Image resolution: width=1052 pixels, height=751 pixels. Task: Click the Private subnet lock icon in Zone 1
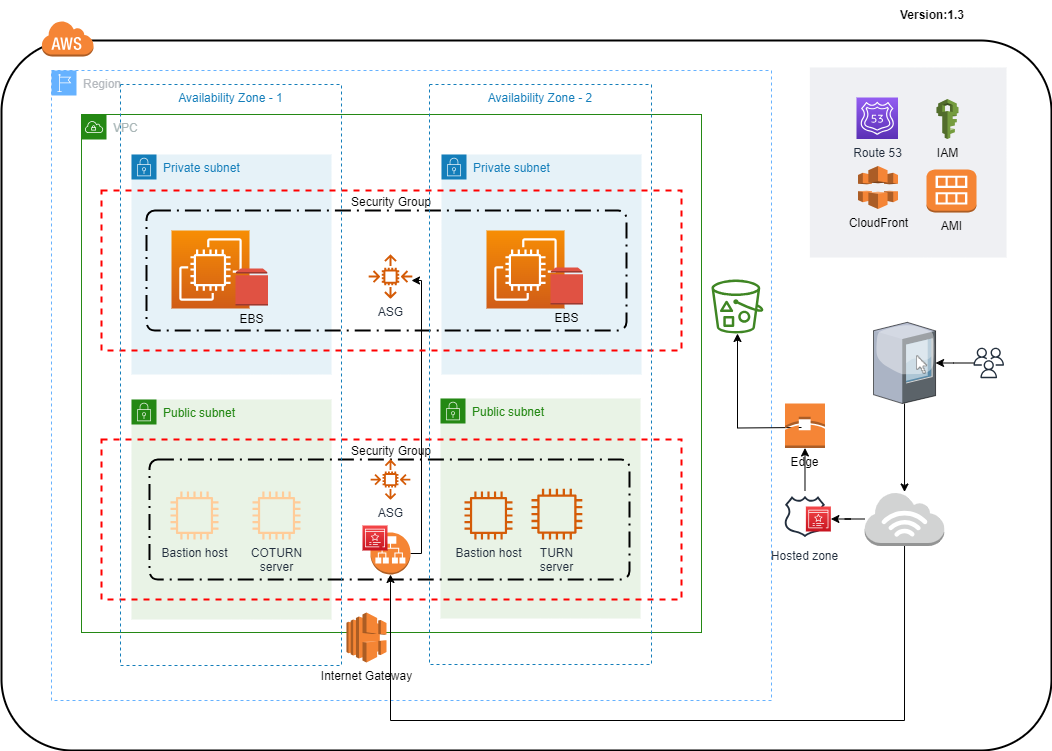tap(144, 167)
